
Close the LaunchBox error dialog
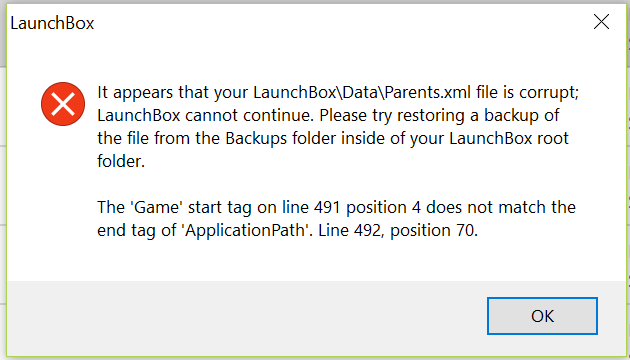click(601, 22)
